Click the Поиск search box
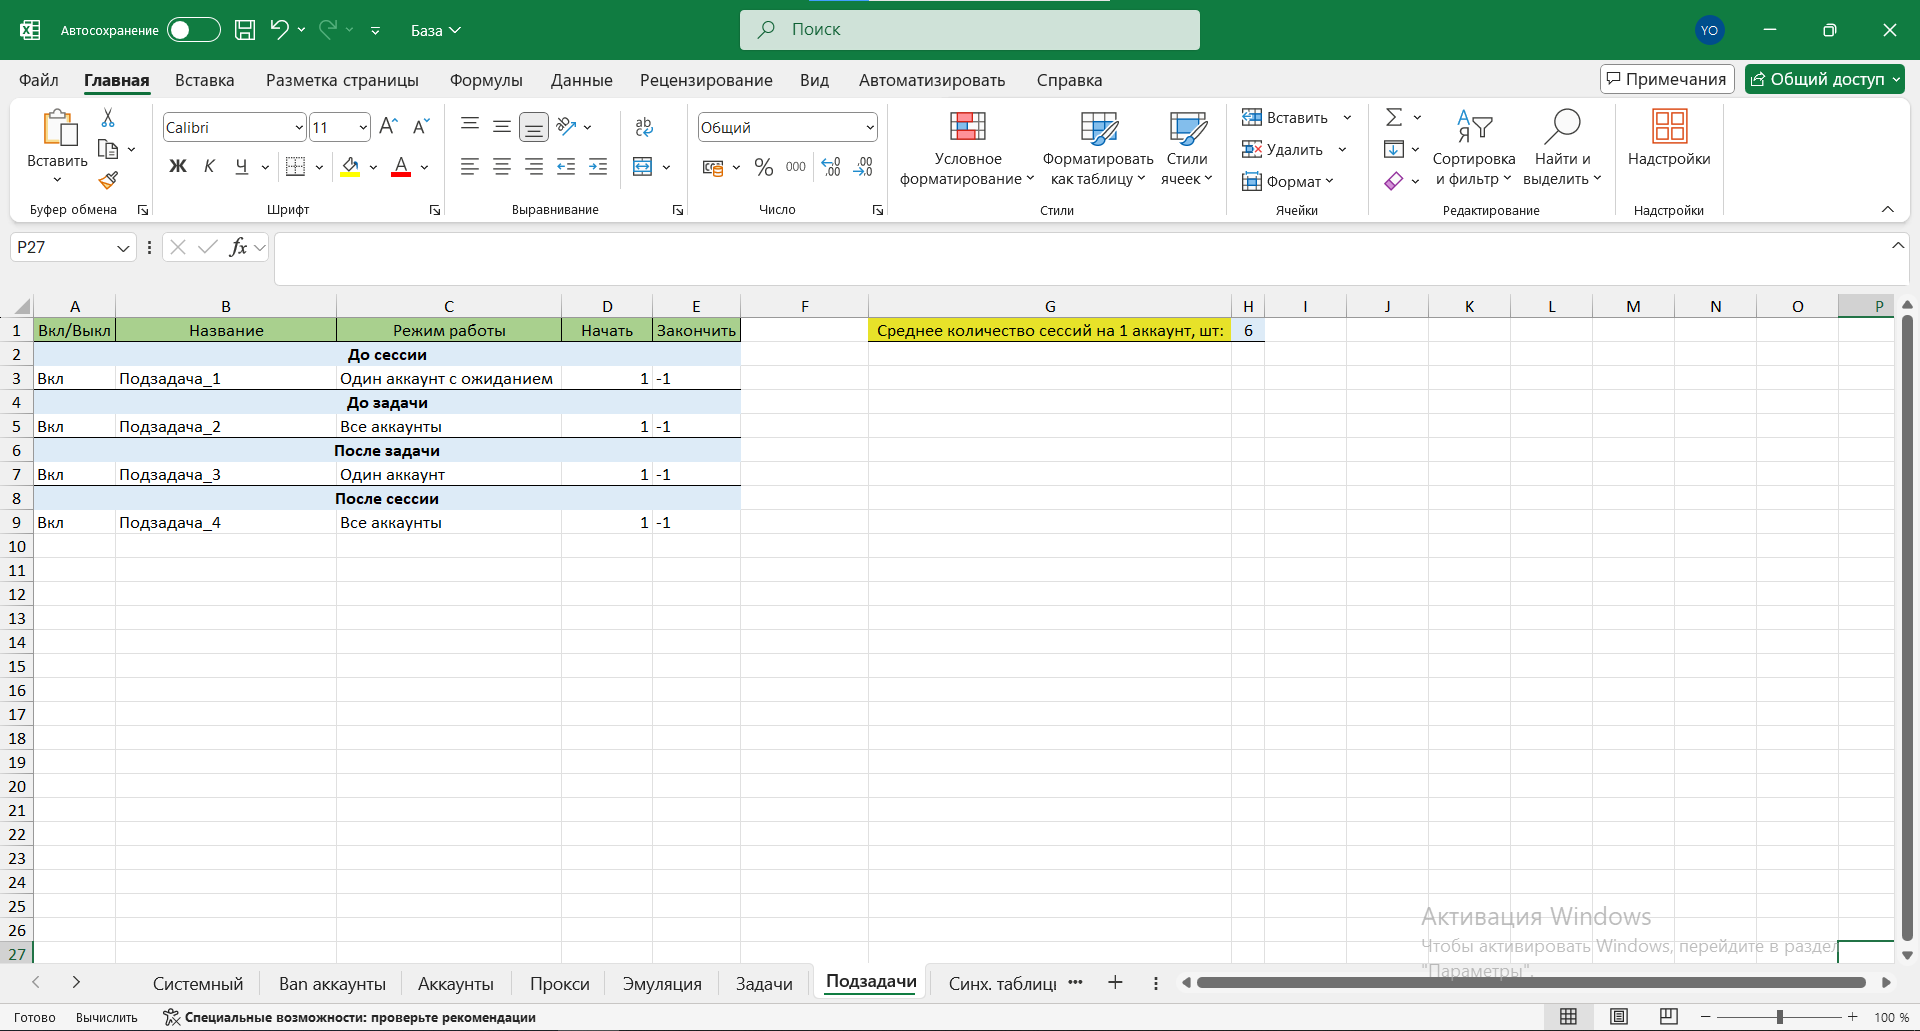Image resolution: width=1920 pixels, height=1031 pixels. point(970,30)
